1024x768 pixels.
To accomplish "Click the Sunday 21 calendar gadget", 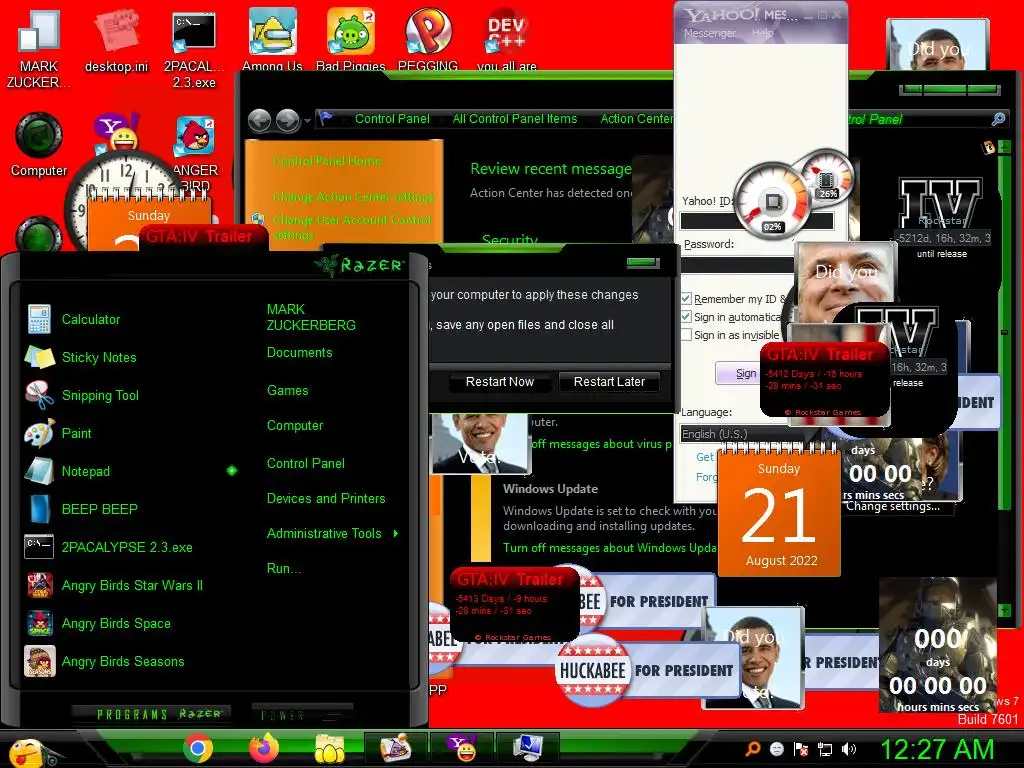I will coord(778,511).
